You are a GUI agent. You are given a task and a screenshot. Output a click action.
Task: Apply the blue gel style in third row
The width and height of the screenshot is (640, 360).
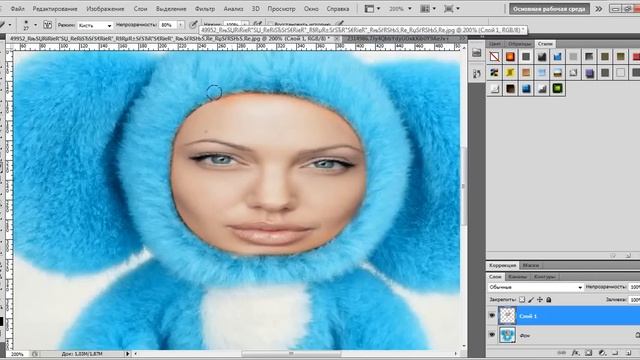pos(526,88)
